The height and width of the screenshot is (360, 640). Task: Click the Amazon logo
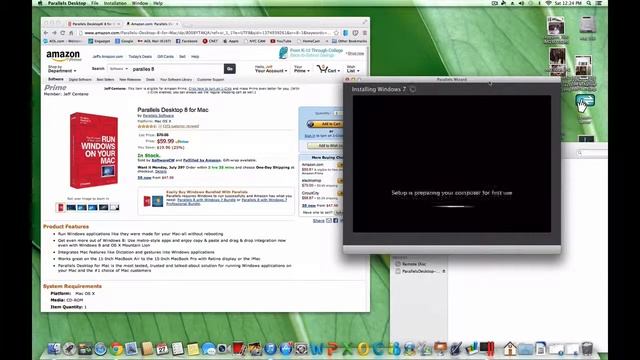click(63, 56)
